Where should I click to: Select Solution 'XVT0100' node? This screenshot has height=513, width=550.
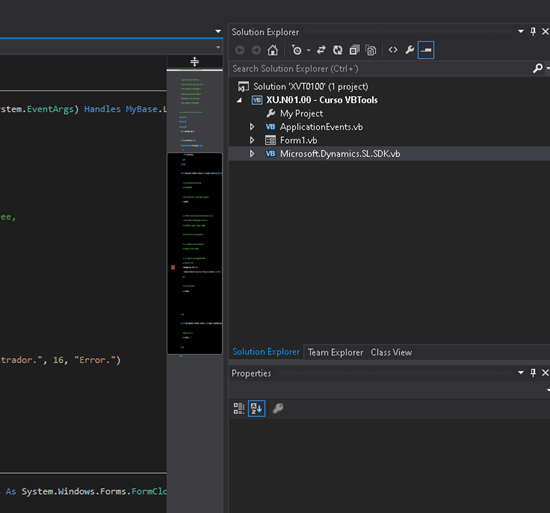tap(311, 86)
